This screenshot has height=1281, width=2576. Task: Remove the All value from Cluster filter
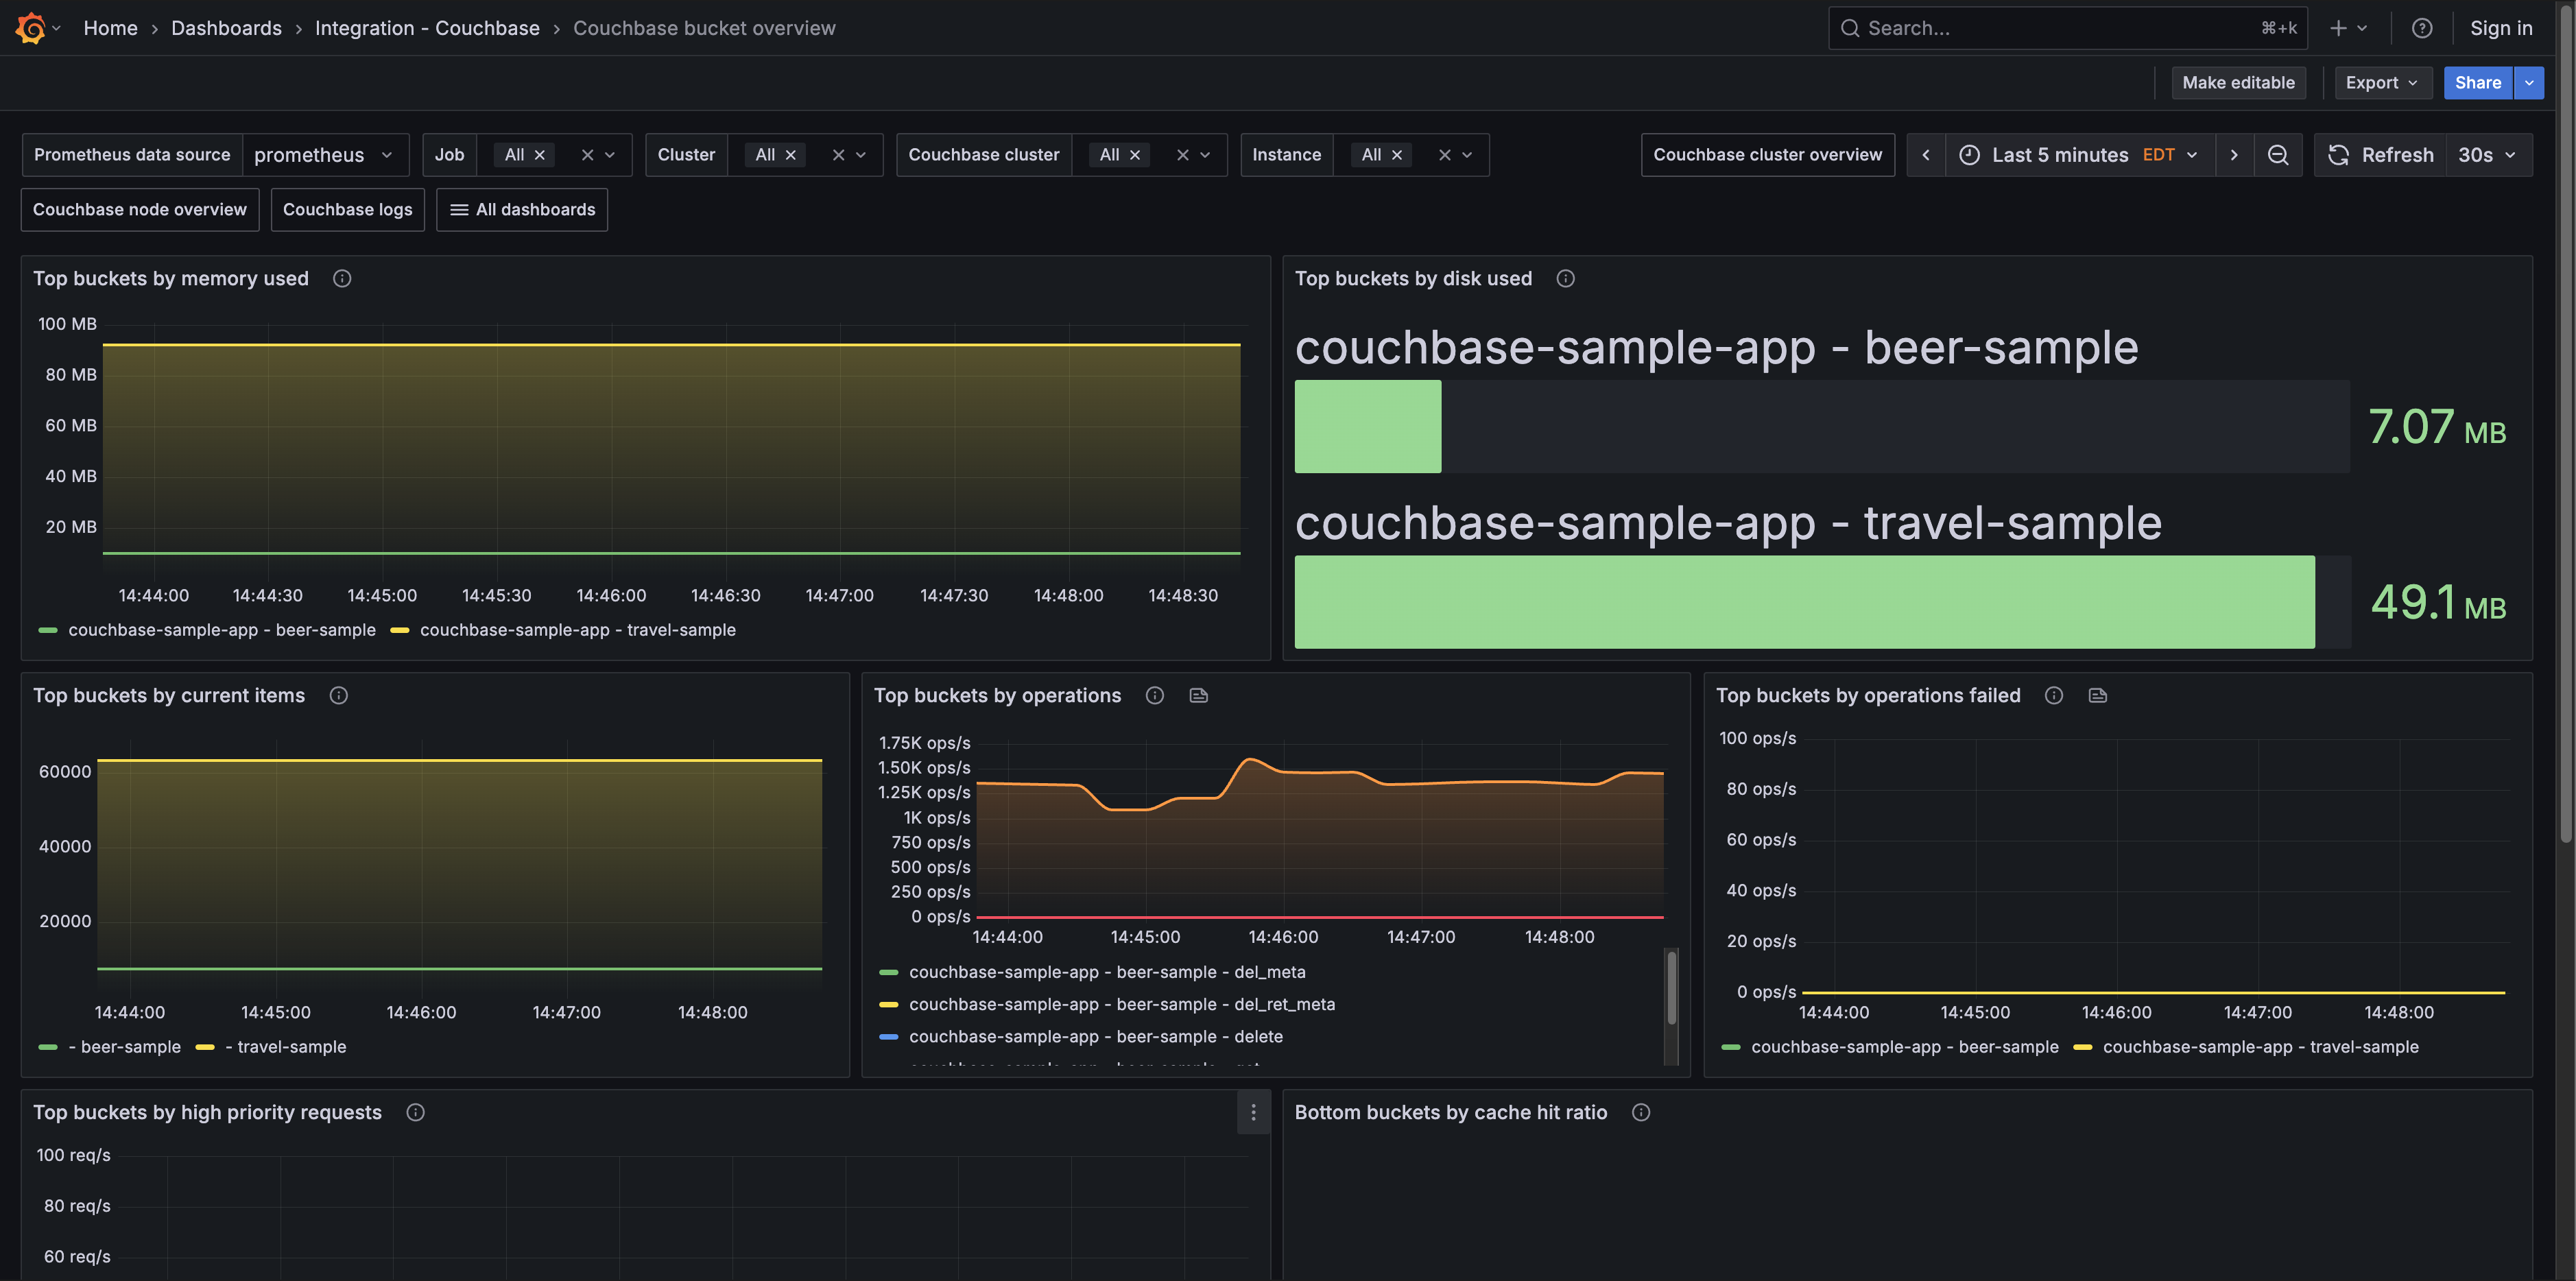[791, 155]
